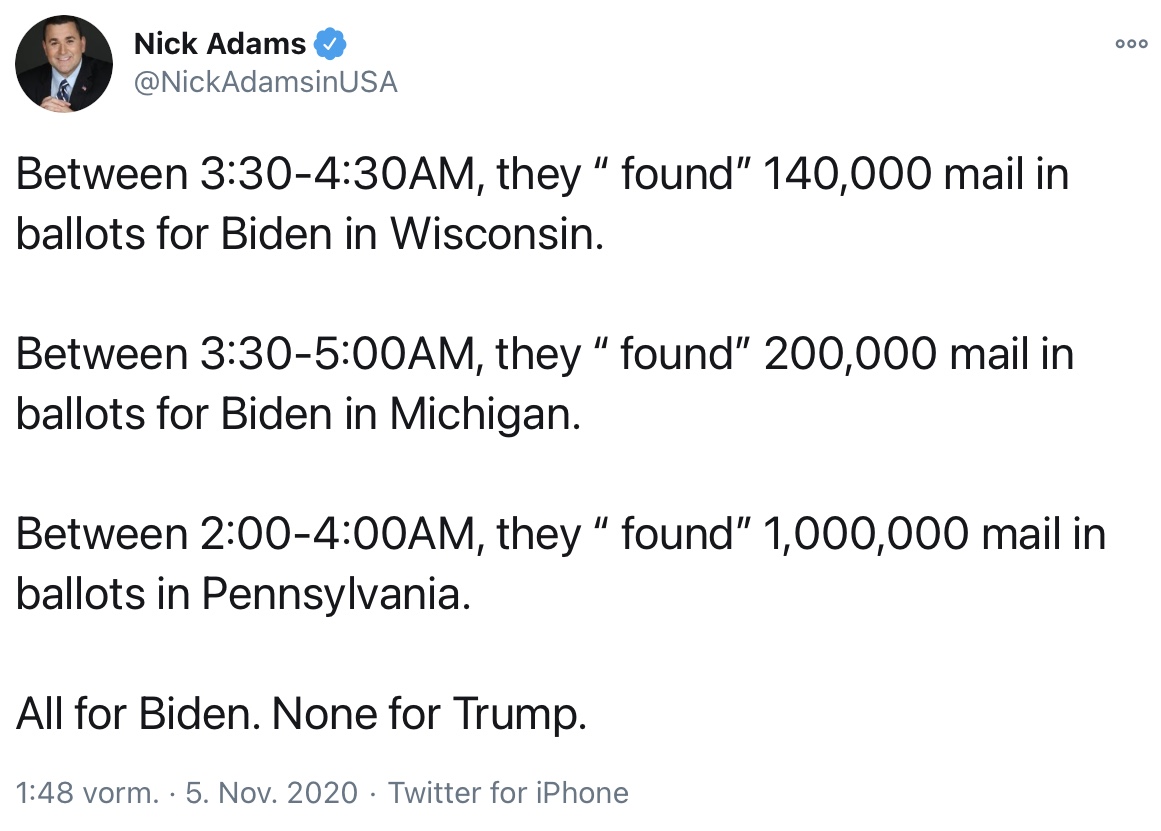Image resolution: width=1161 pixels, height=831 pixels.
Task: Click the word Wisconsin in the tweet
Action: (x=497, y=235)
